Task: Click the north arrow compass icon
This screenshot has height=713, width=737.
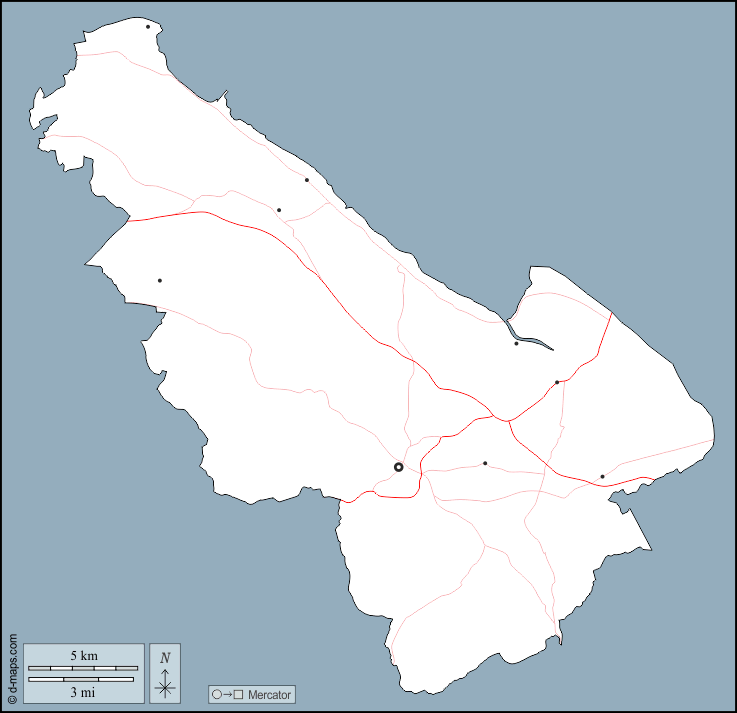Action: point(165,672)
